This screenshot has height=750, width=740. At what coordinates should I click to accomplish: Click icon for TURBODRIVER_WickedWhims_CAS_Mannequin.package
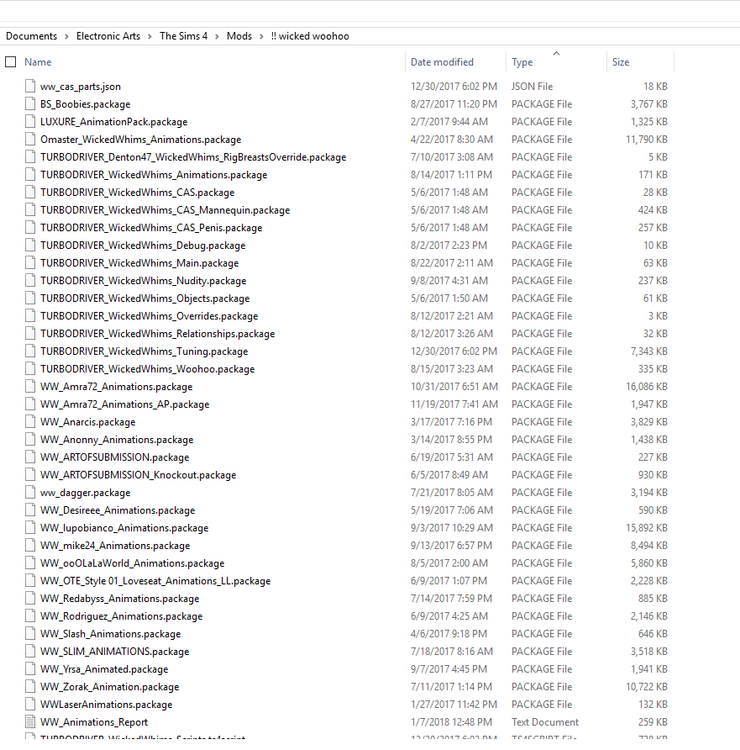click(30, 210)
